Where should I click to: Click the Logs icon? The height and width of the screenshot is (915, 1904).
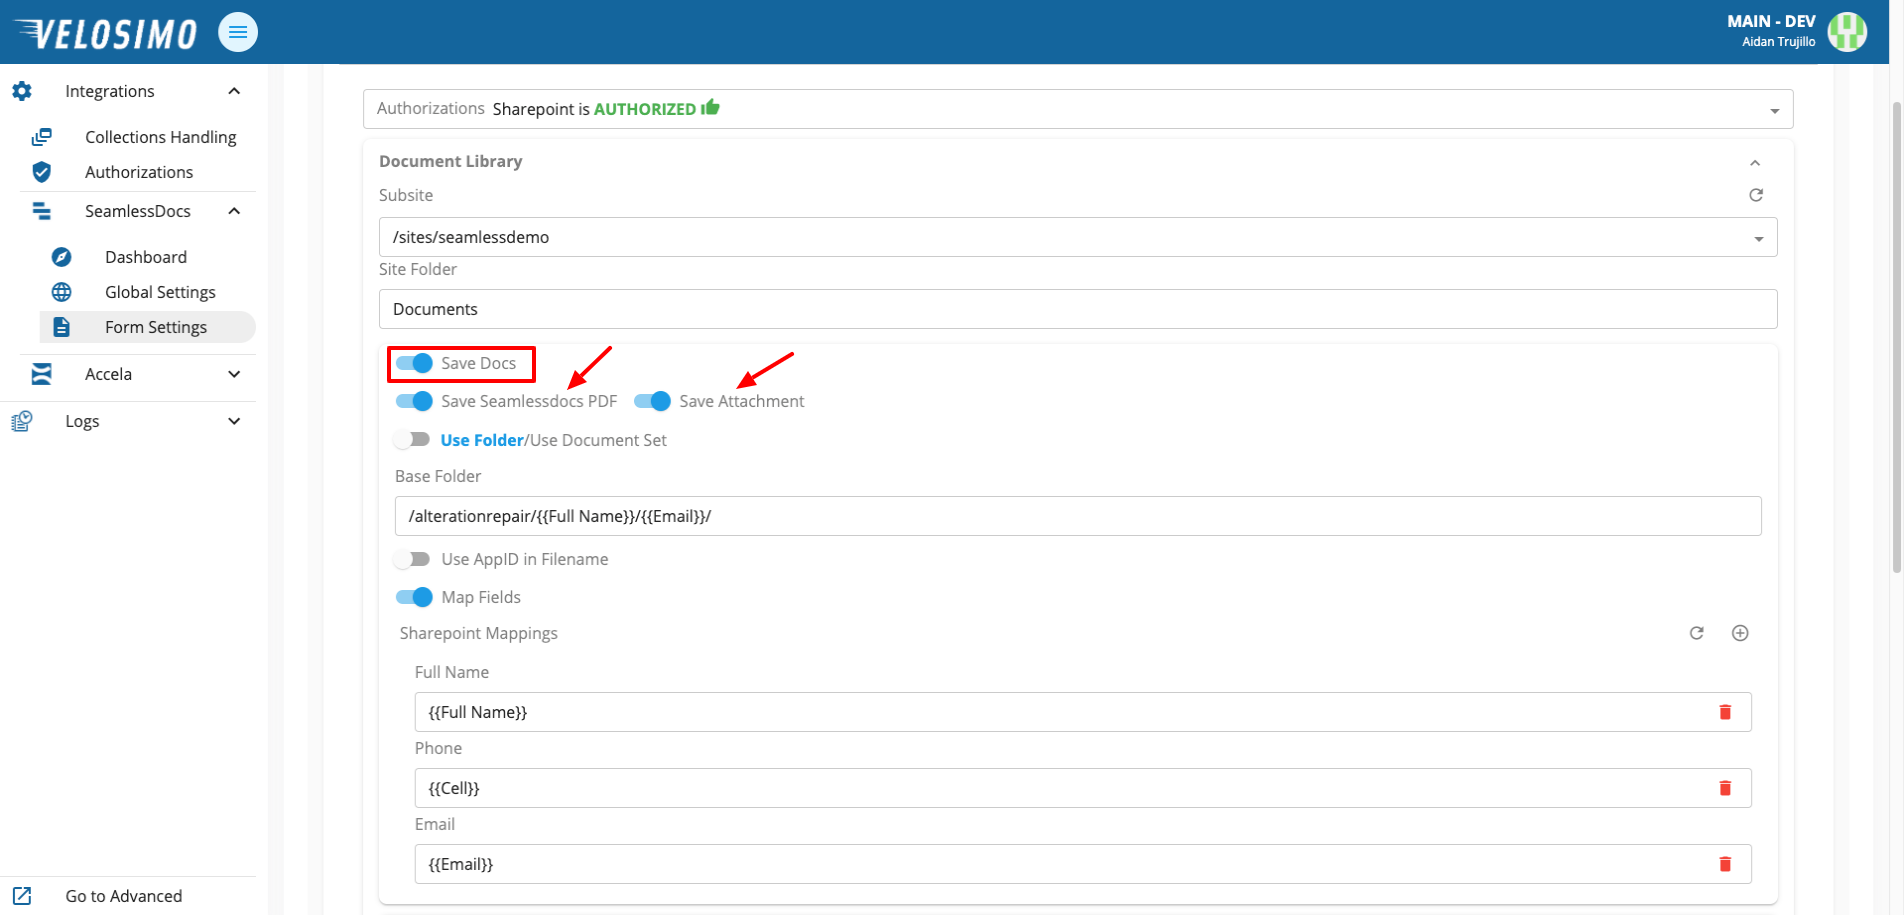click(22, 421)
